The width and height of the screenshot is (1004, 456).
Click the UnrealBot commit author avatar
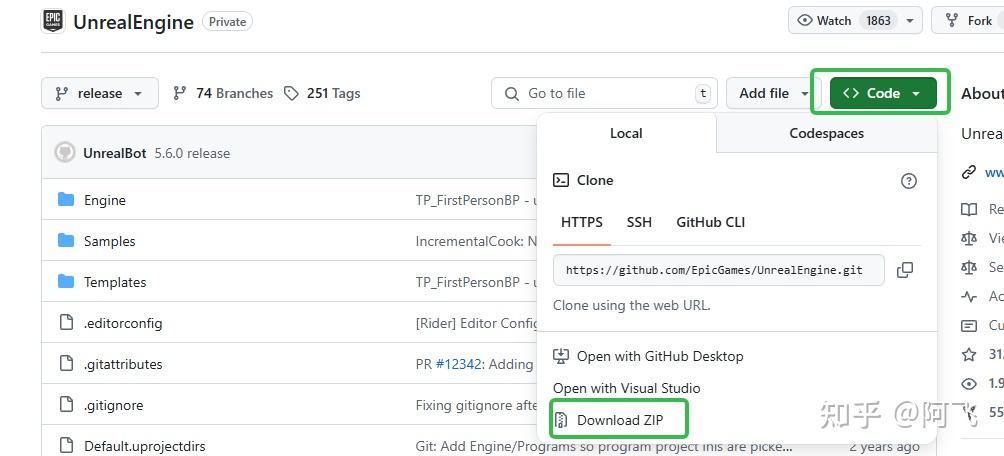point(65,153)
